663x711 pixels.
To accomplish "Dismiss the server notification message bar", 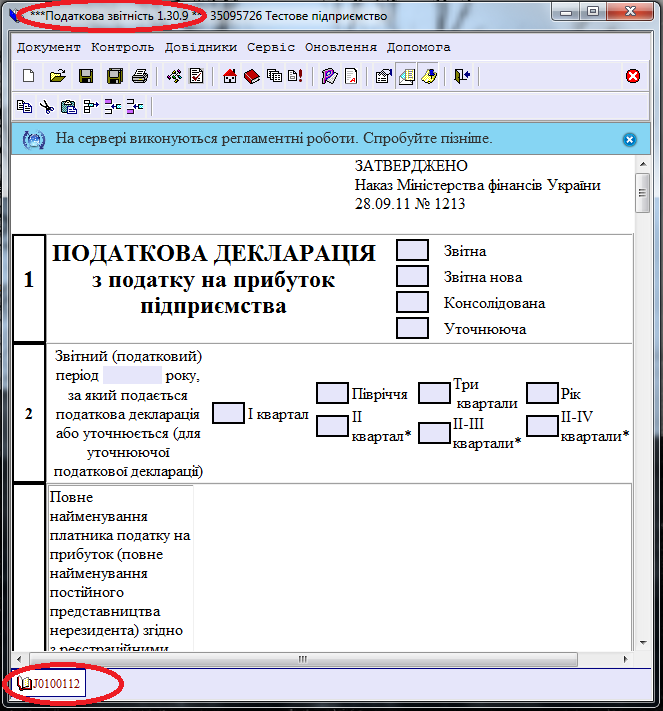I will [629, 139].
